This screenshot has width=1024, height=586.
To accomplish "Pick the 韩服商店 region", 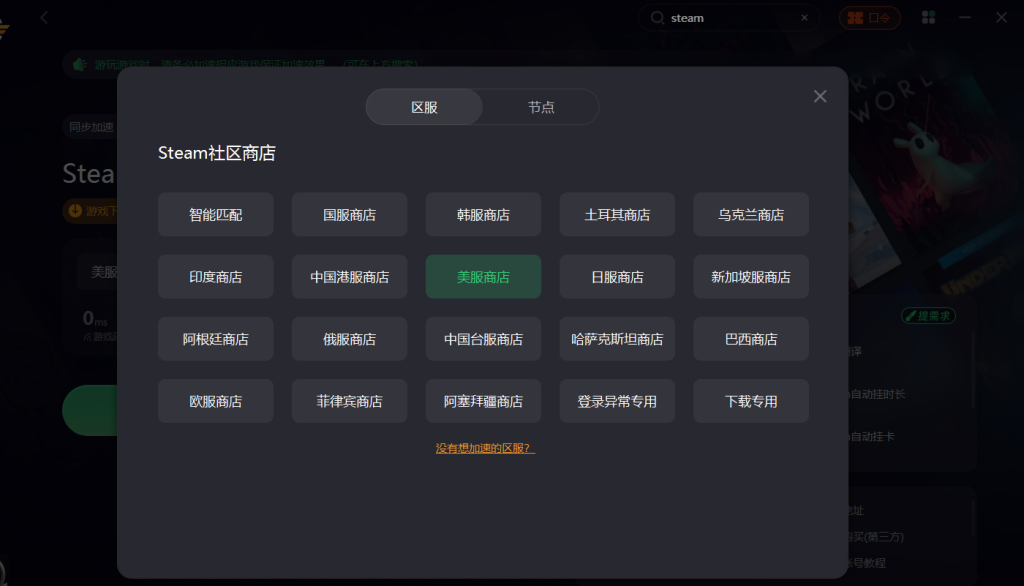I will (x=483, y=214).
